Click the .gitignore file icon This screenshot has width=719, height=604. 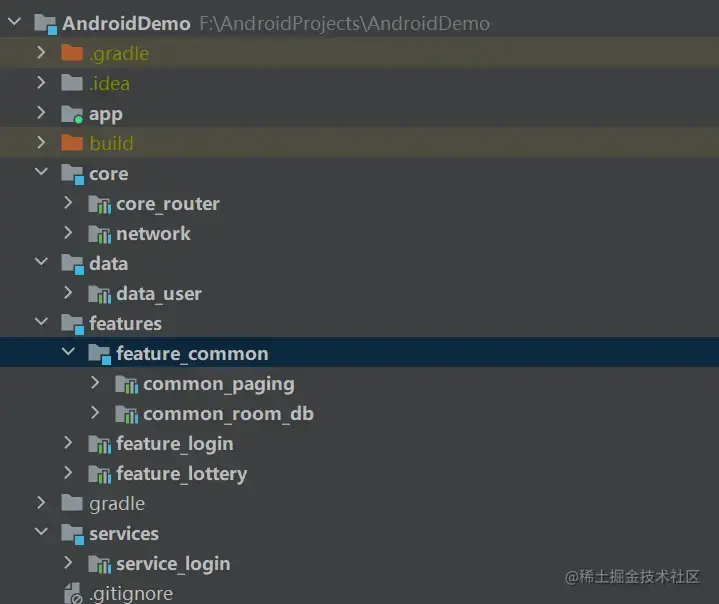[72, 593]
